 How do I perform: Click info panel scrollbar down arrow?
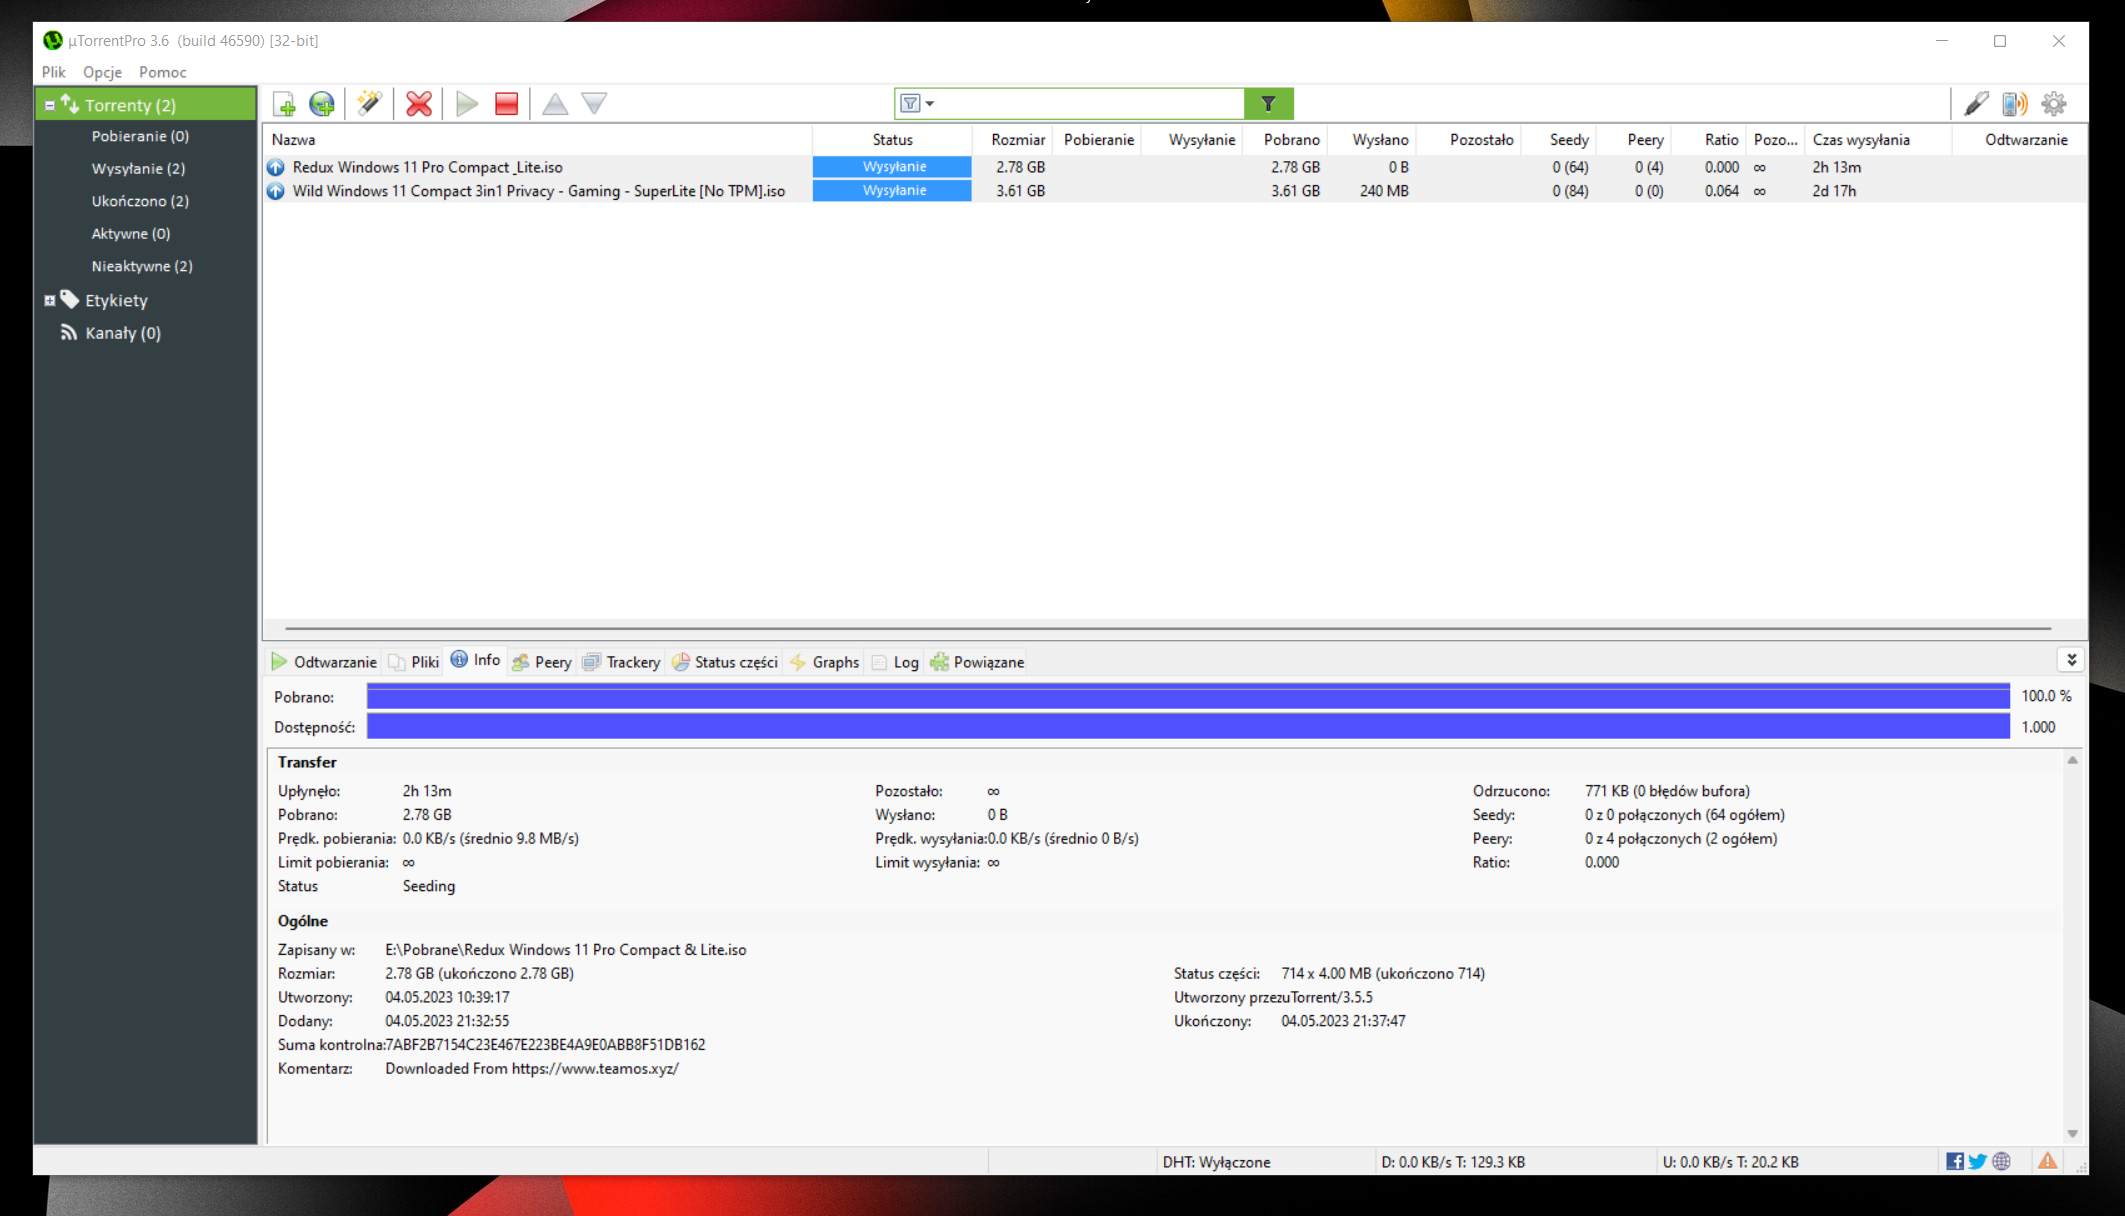coord(2073,1134)
